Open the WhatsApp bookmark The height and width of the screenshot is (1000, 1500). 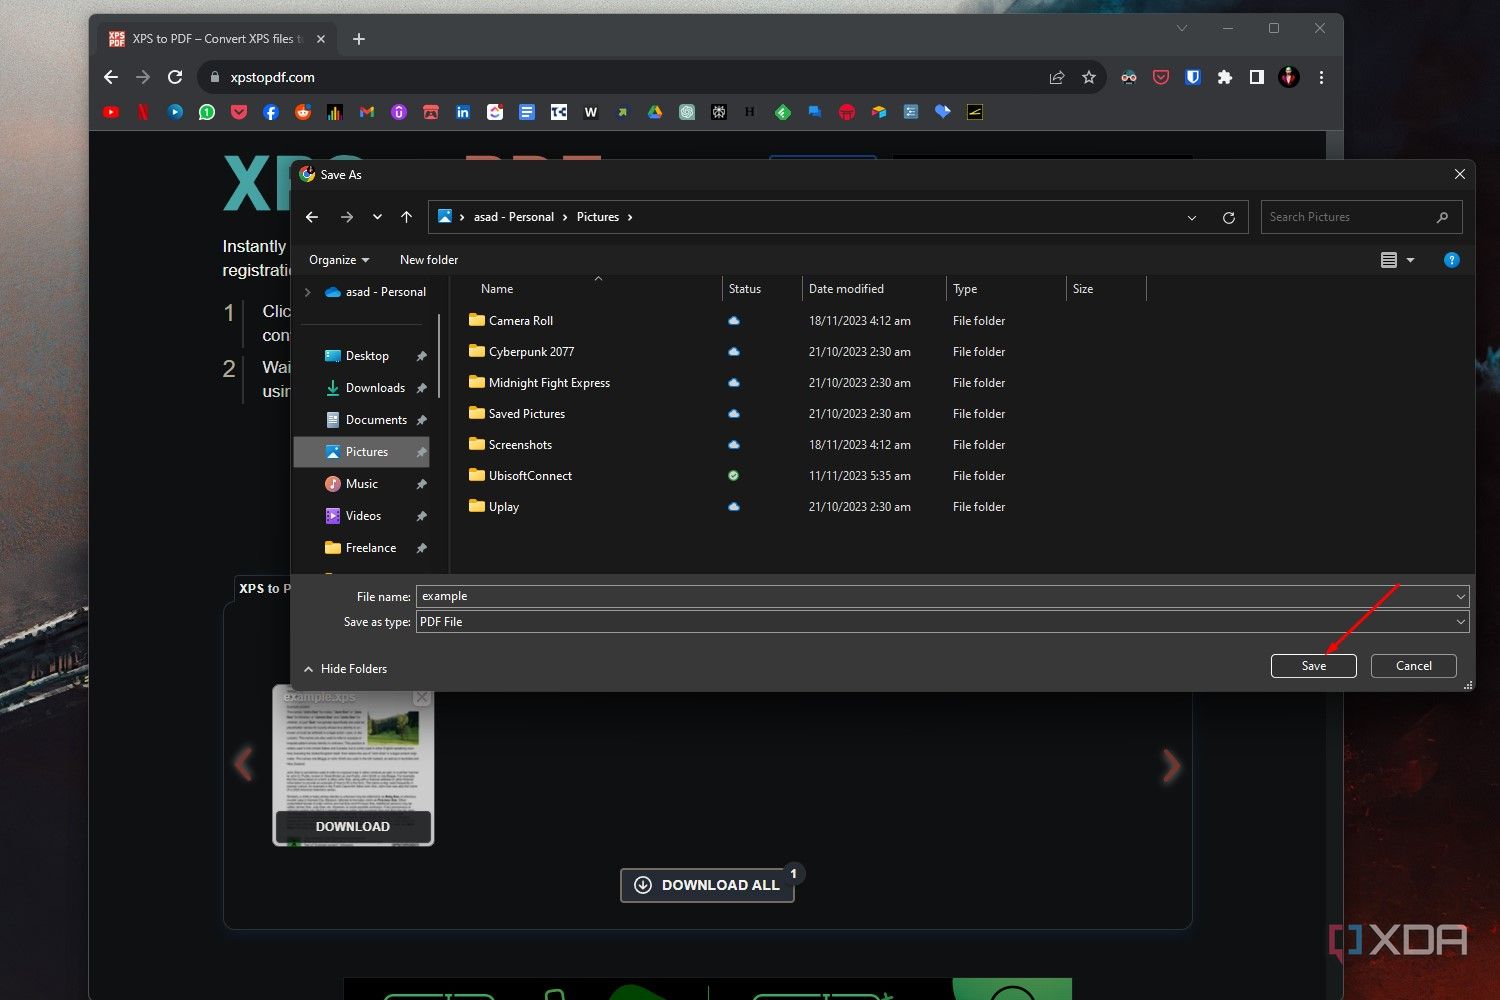pos(207,112)
